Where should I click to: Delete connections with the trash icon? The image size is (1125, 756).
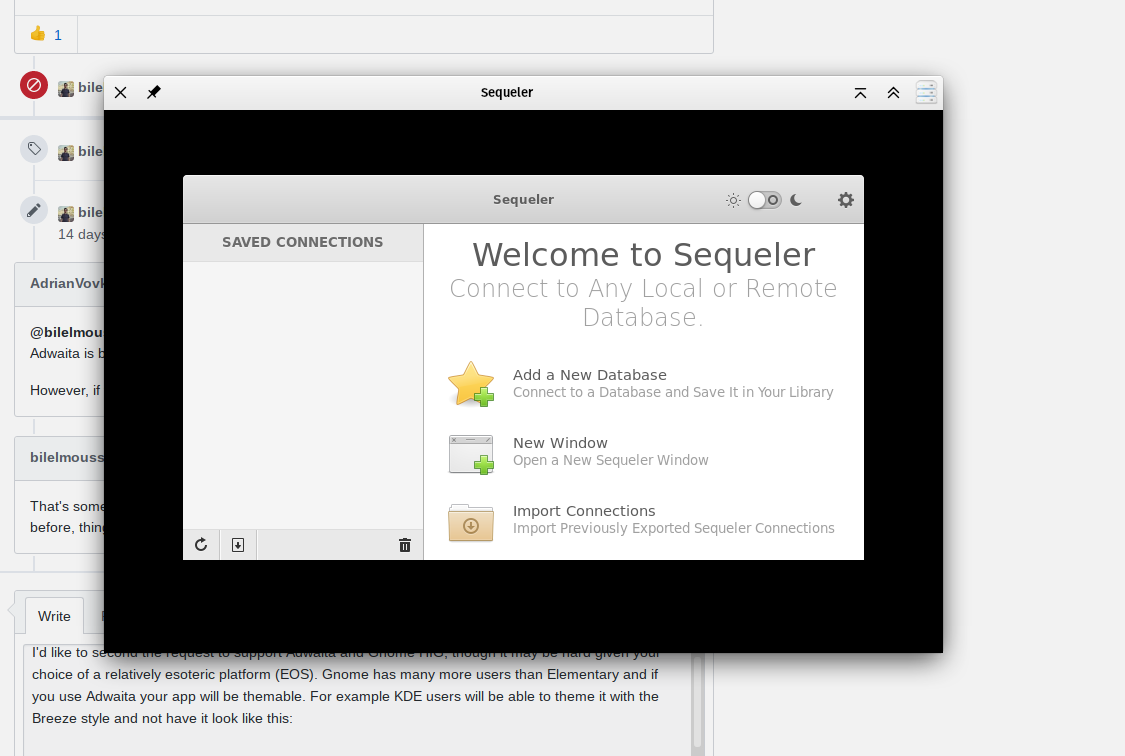(x=405, y=545)
